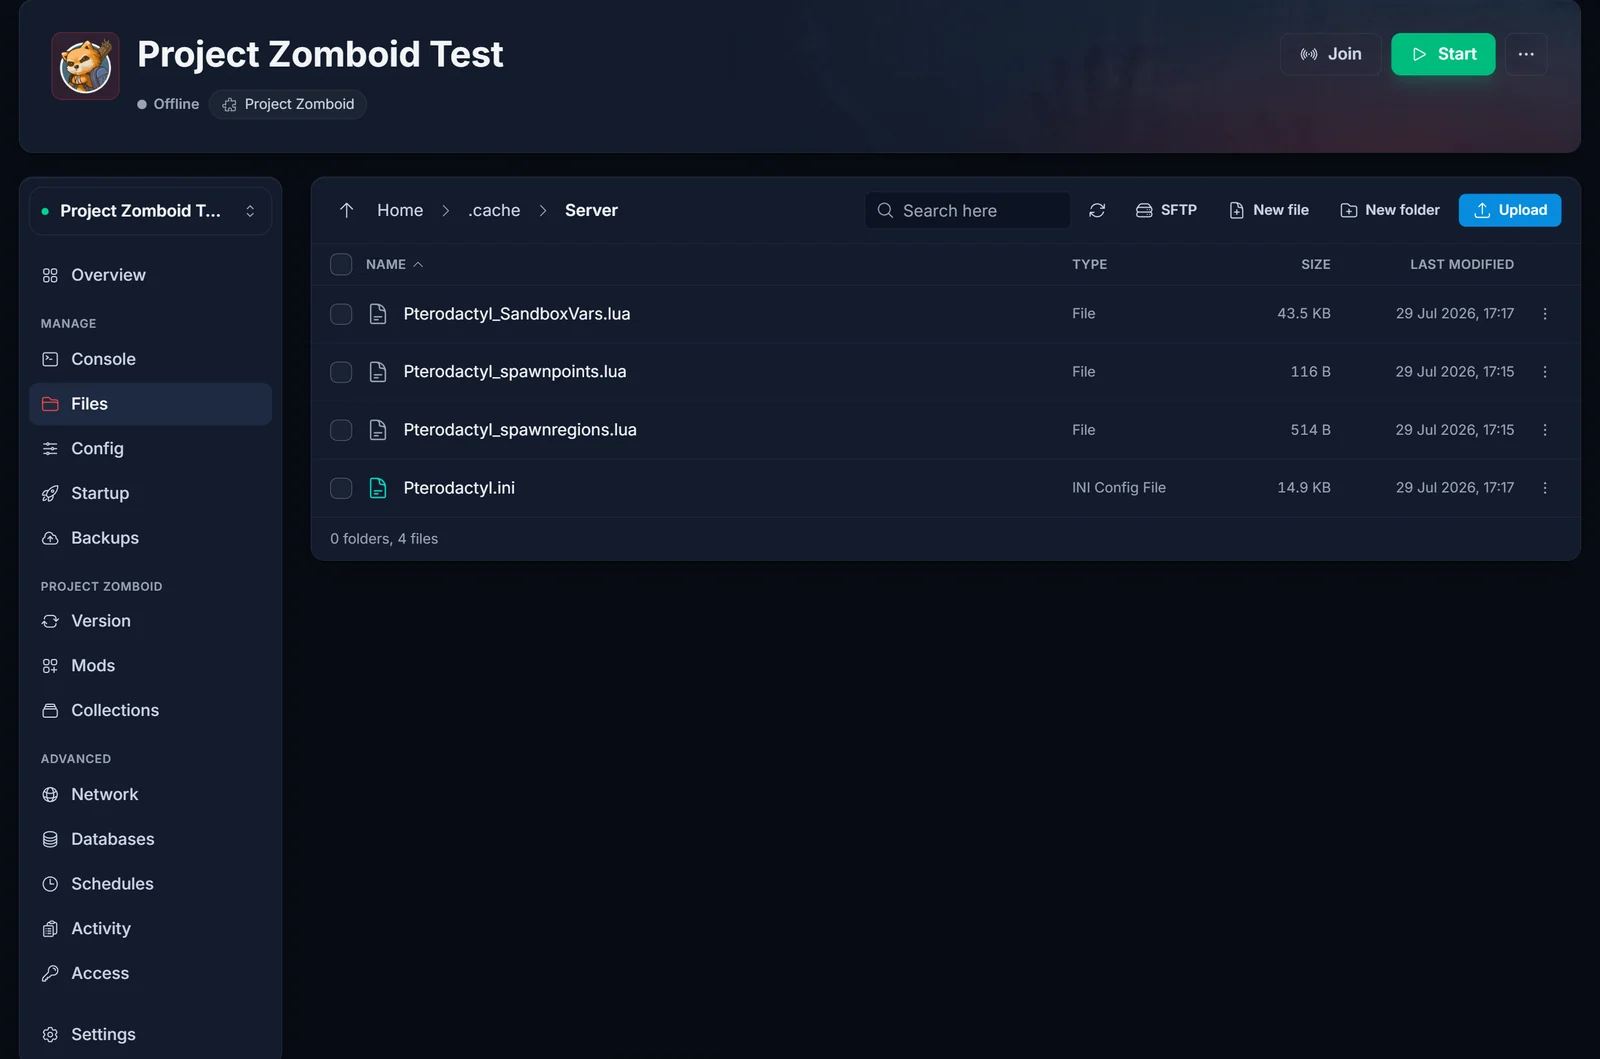
Task: Click the 43.5 KB size value
Action: (x=1304, y=314)
